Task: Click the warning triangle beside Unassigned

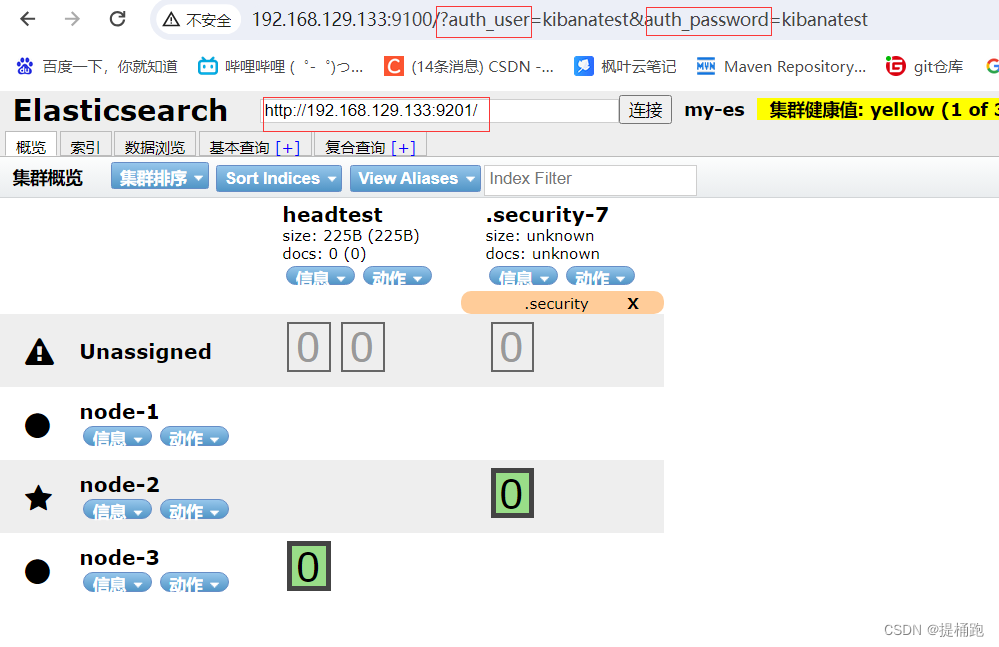Action: tap(38, 351)
